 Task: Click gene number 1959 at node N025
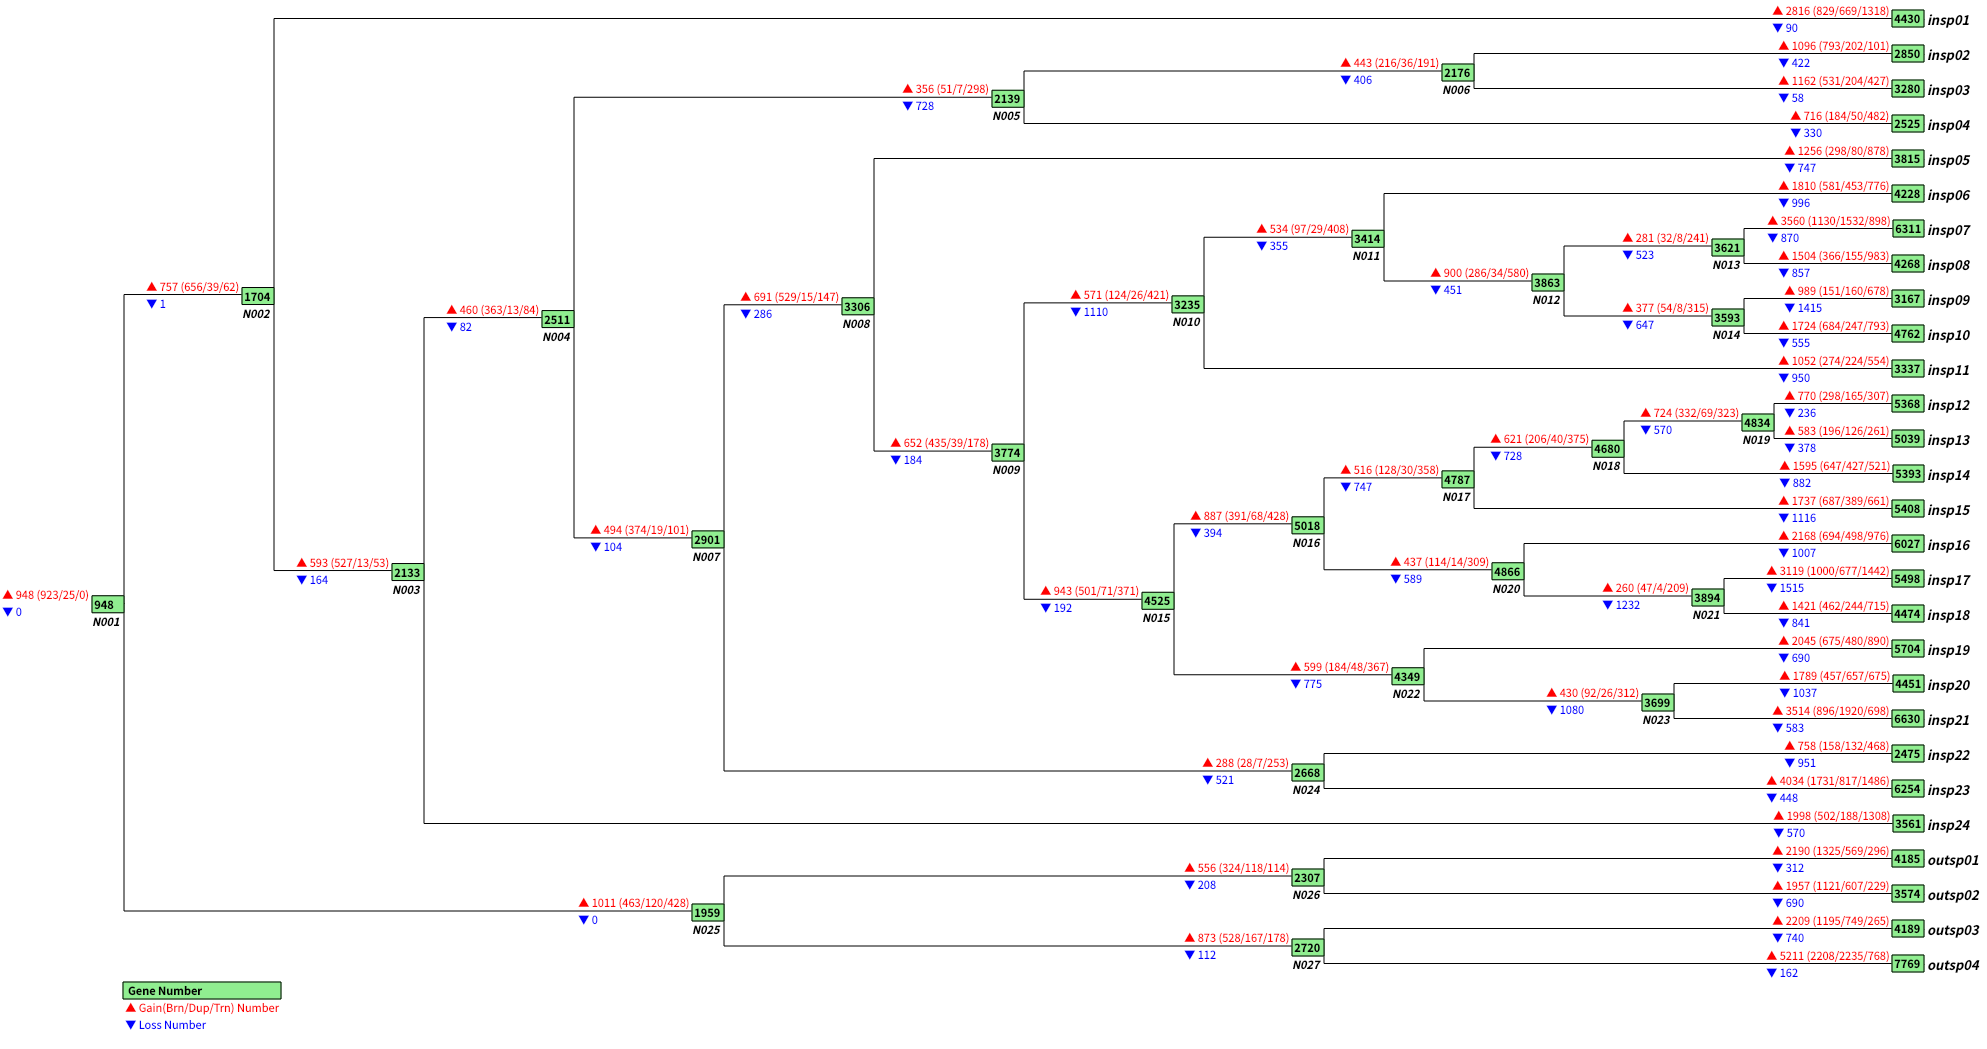click(x=707, y=912)
